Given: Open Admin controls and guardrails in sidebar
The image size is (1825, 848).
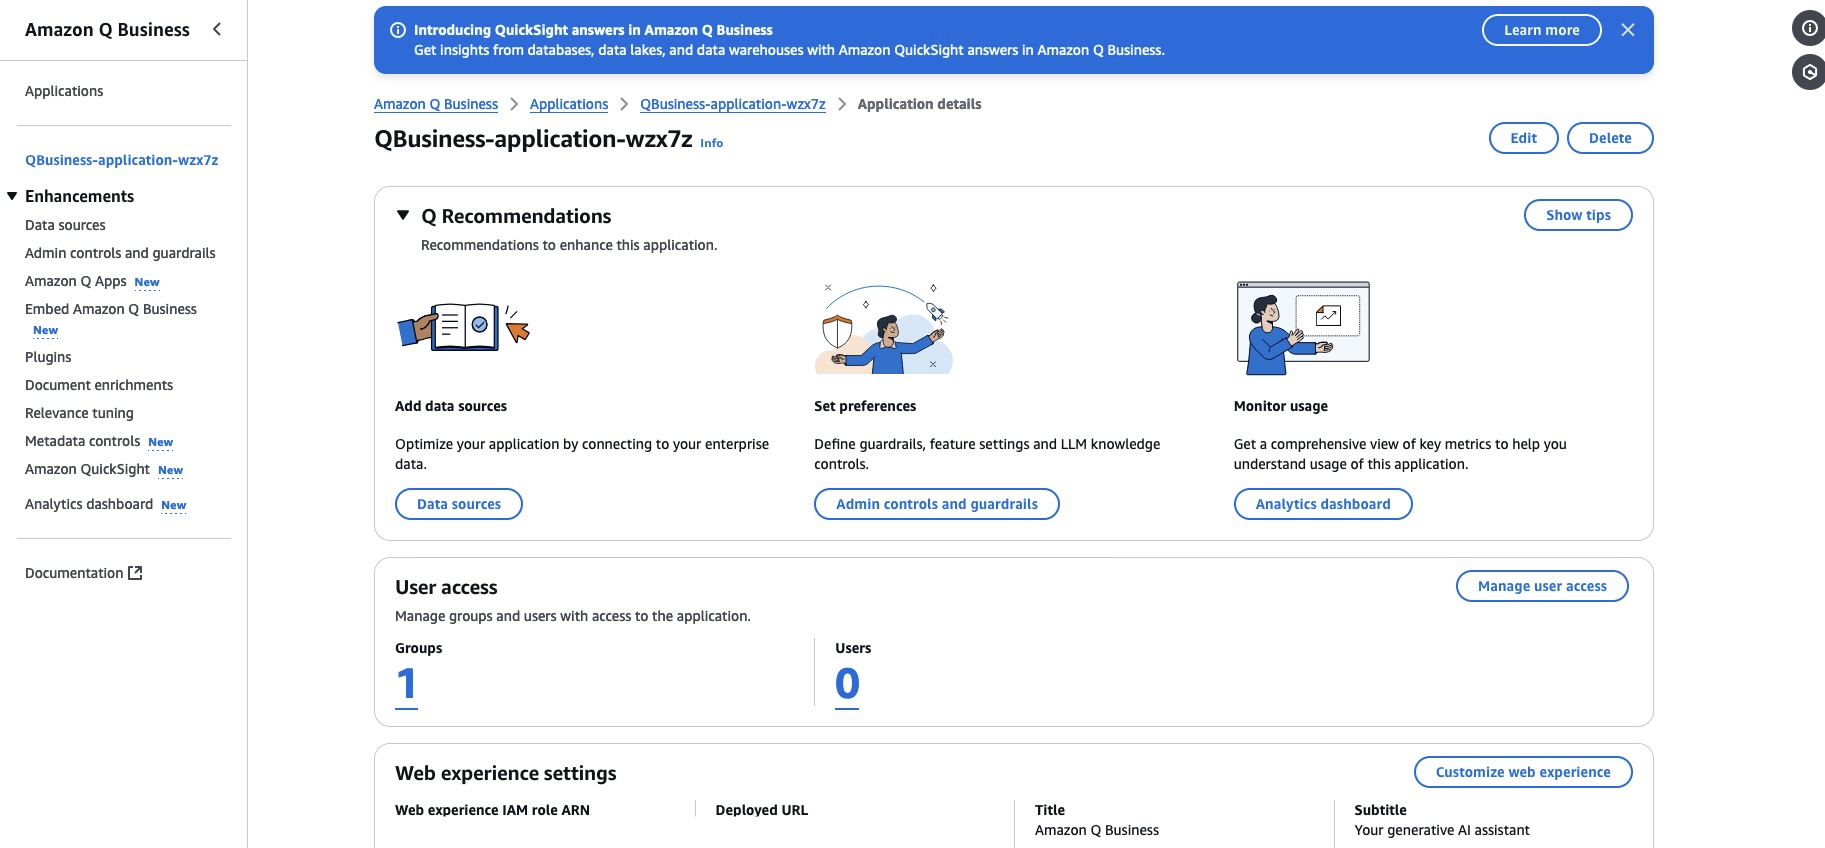Looking at the screenshot, I should click(x=120, y=253).
